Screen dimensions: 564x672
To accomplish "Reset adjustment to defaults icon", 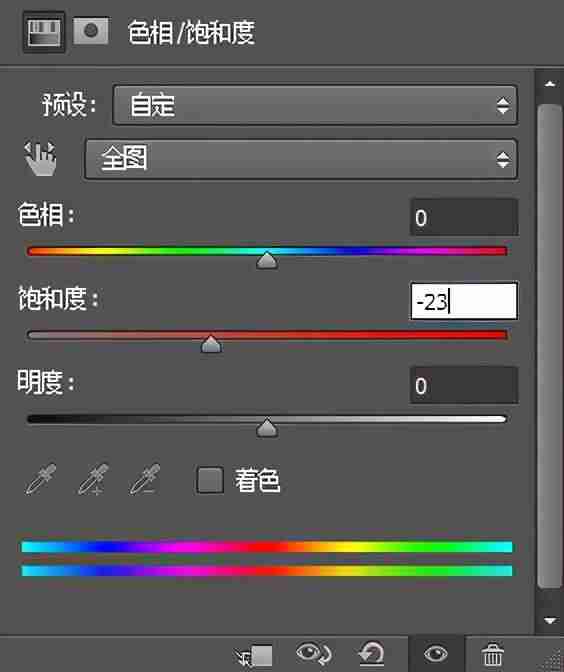I will pos(372,654).
